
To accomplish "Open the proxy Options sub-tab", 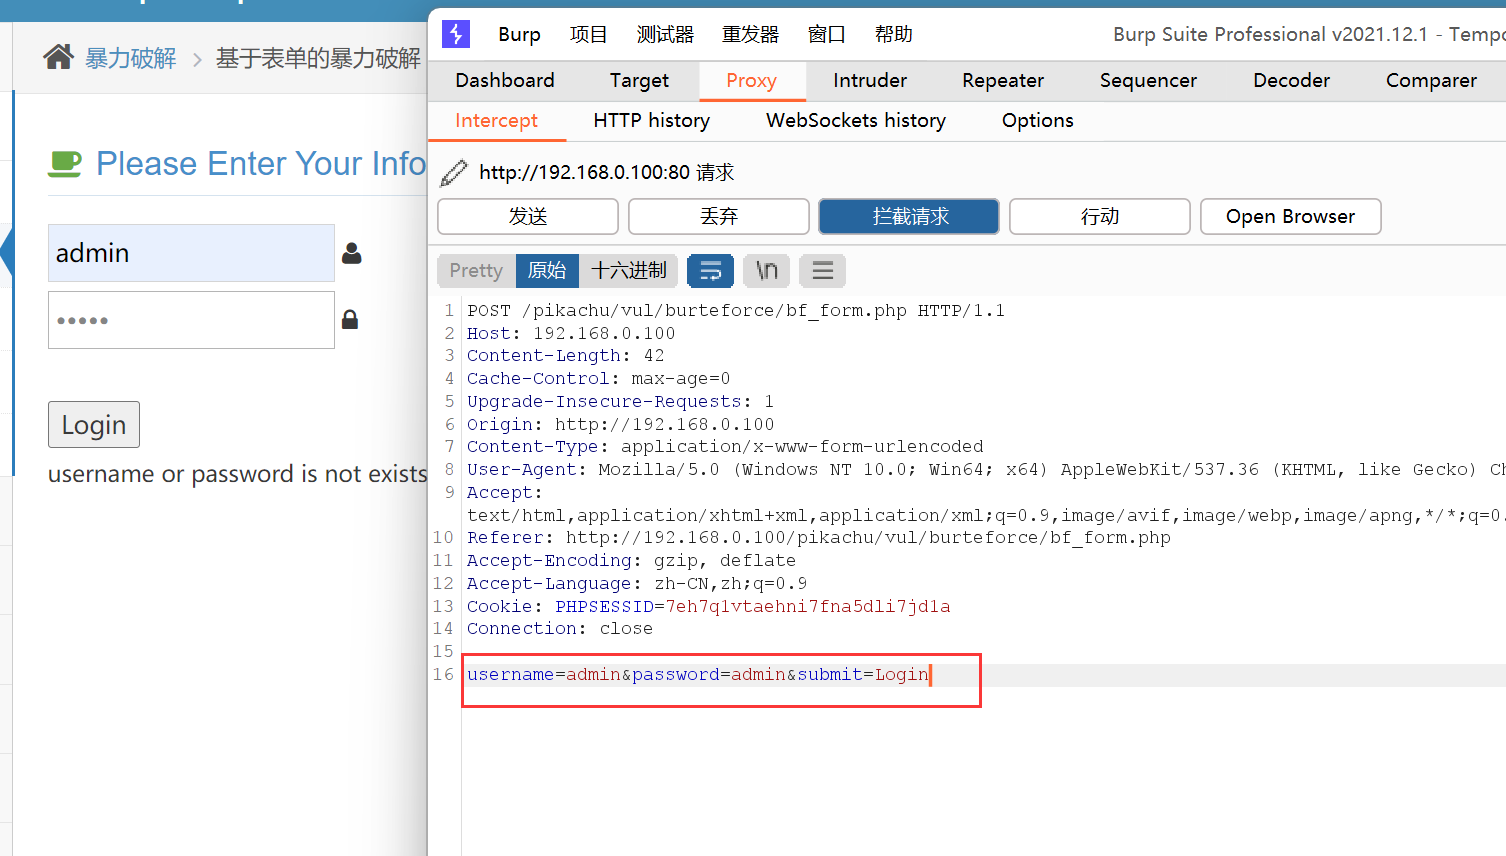I will [x=1038, y=120].
